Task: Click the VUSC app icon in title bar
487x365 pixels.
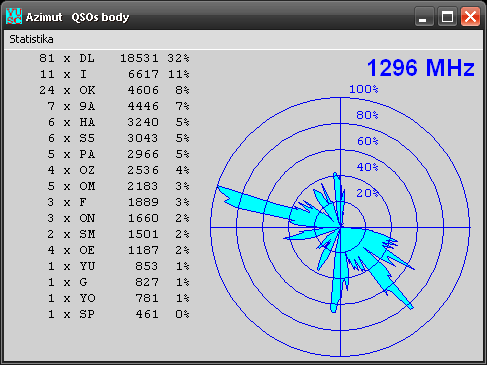Action: point(14,16)
